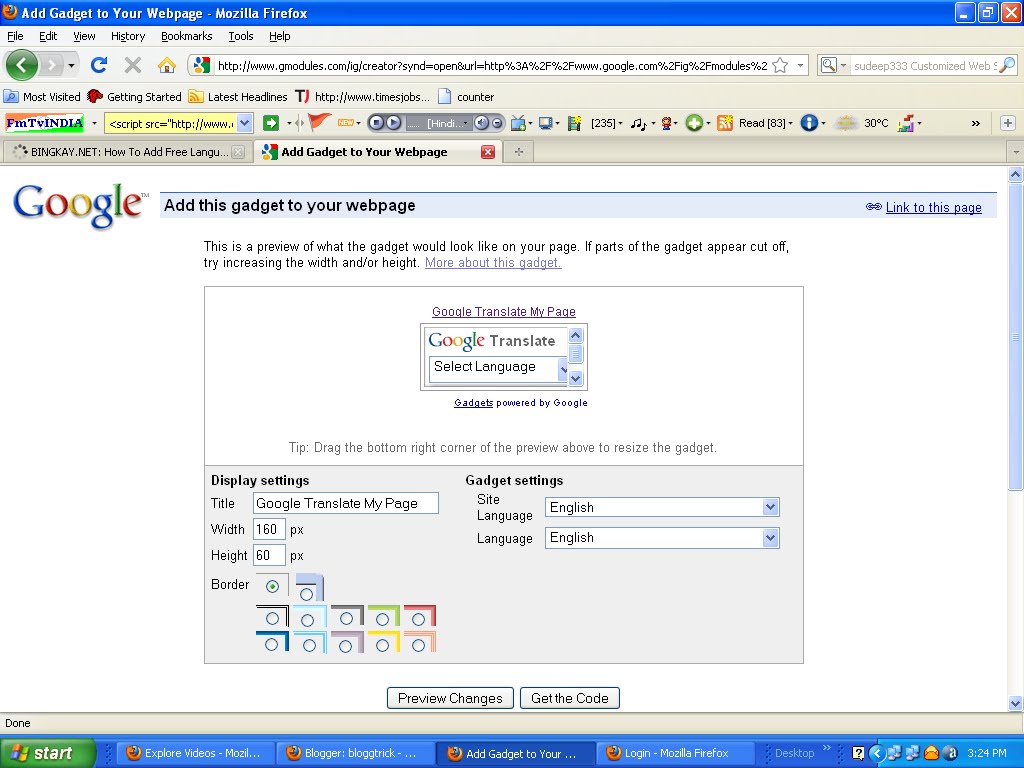The image size is (1024, 768).
Task: Switch to the BINGKAY.NET tab
Action: click(x=128, y=152)
